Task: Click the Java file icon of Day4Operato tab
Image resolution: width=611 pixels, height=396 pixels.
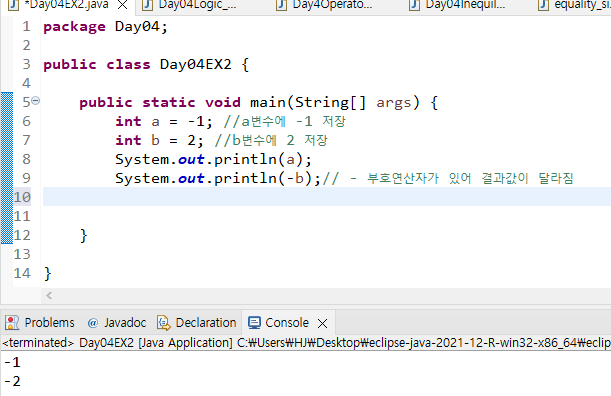Action: click(281, 5)
